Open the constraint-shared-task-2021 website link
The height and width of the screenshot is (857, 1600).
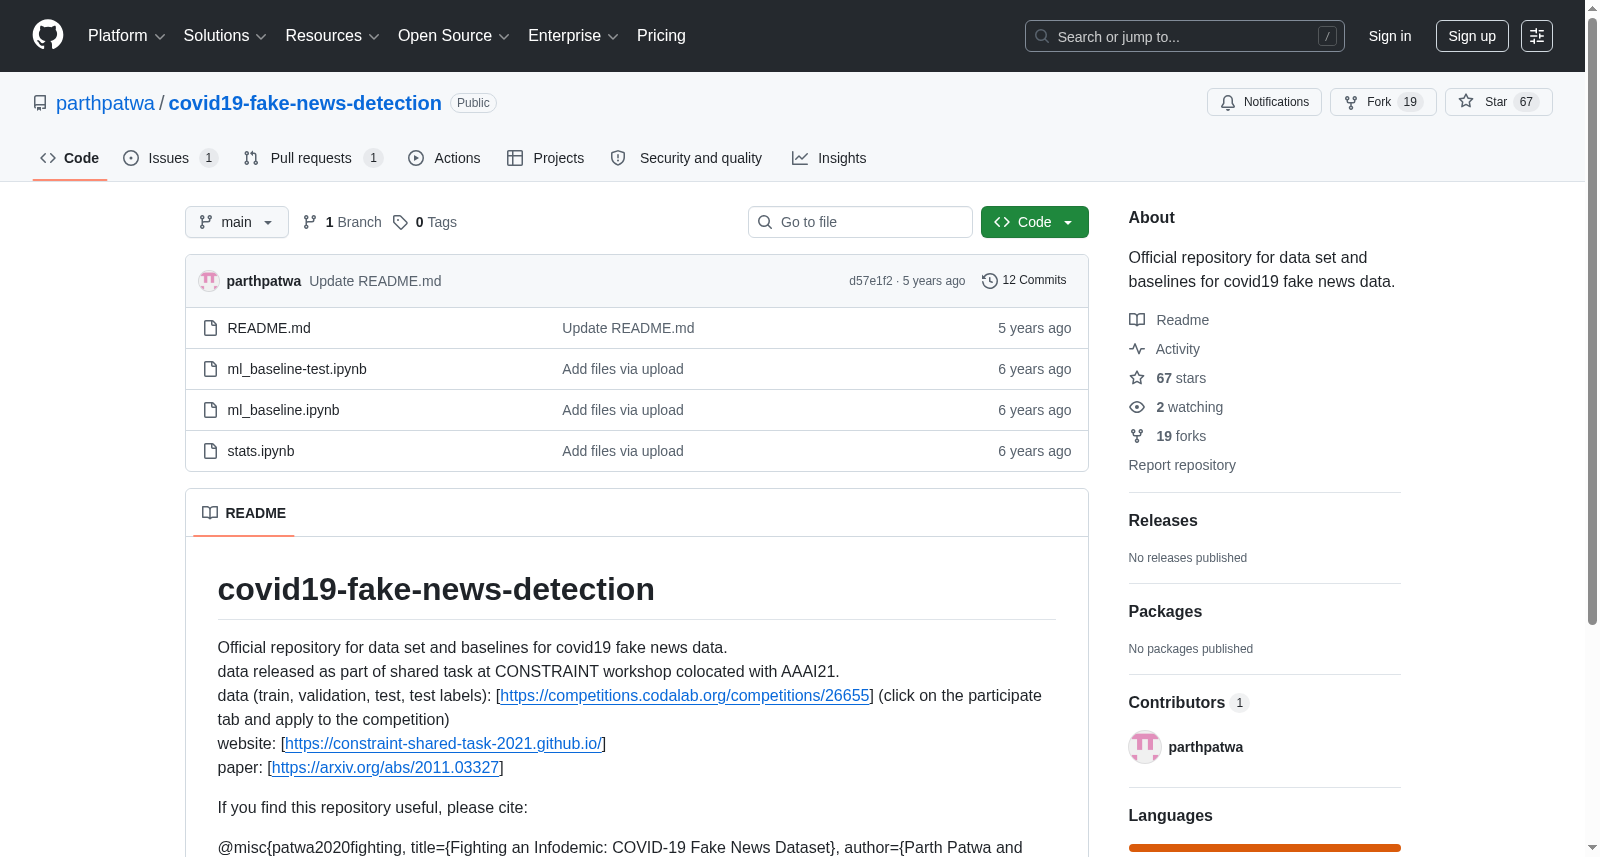(443, 744)
